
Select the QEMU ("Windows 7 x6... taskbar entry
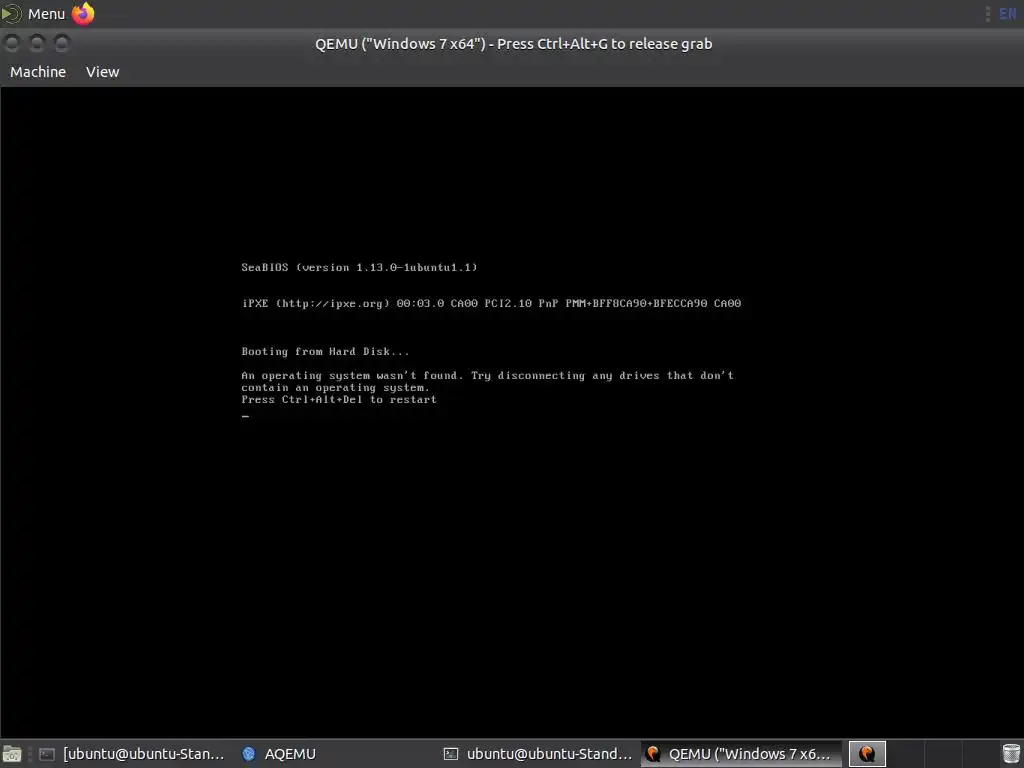point(740,754)
